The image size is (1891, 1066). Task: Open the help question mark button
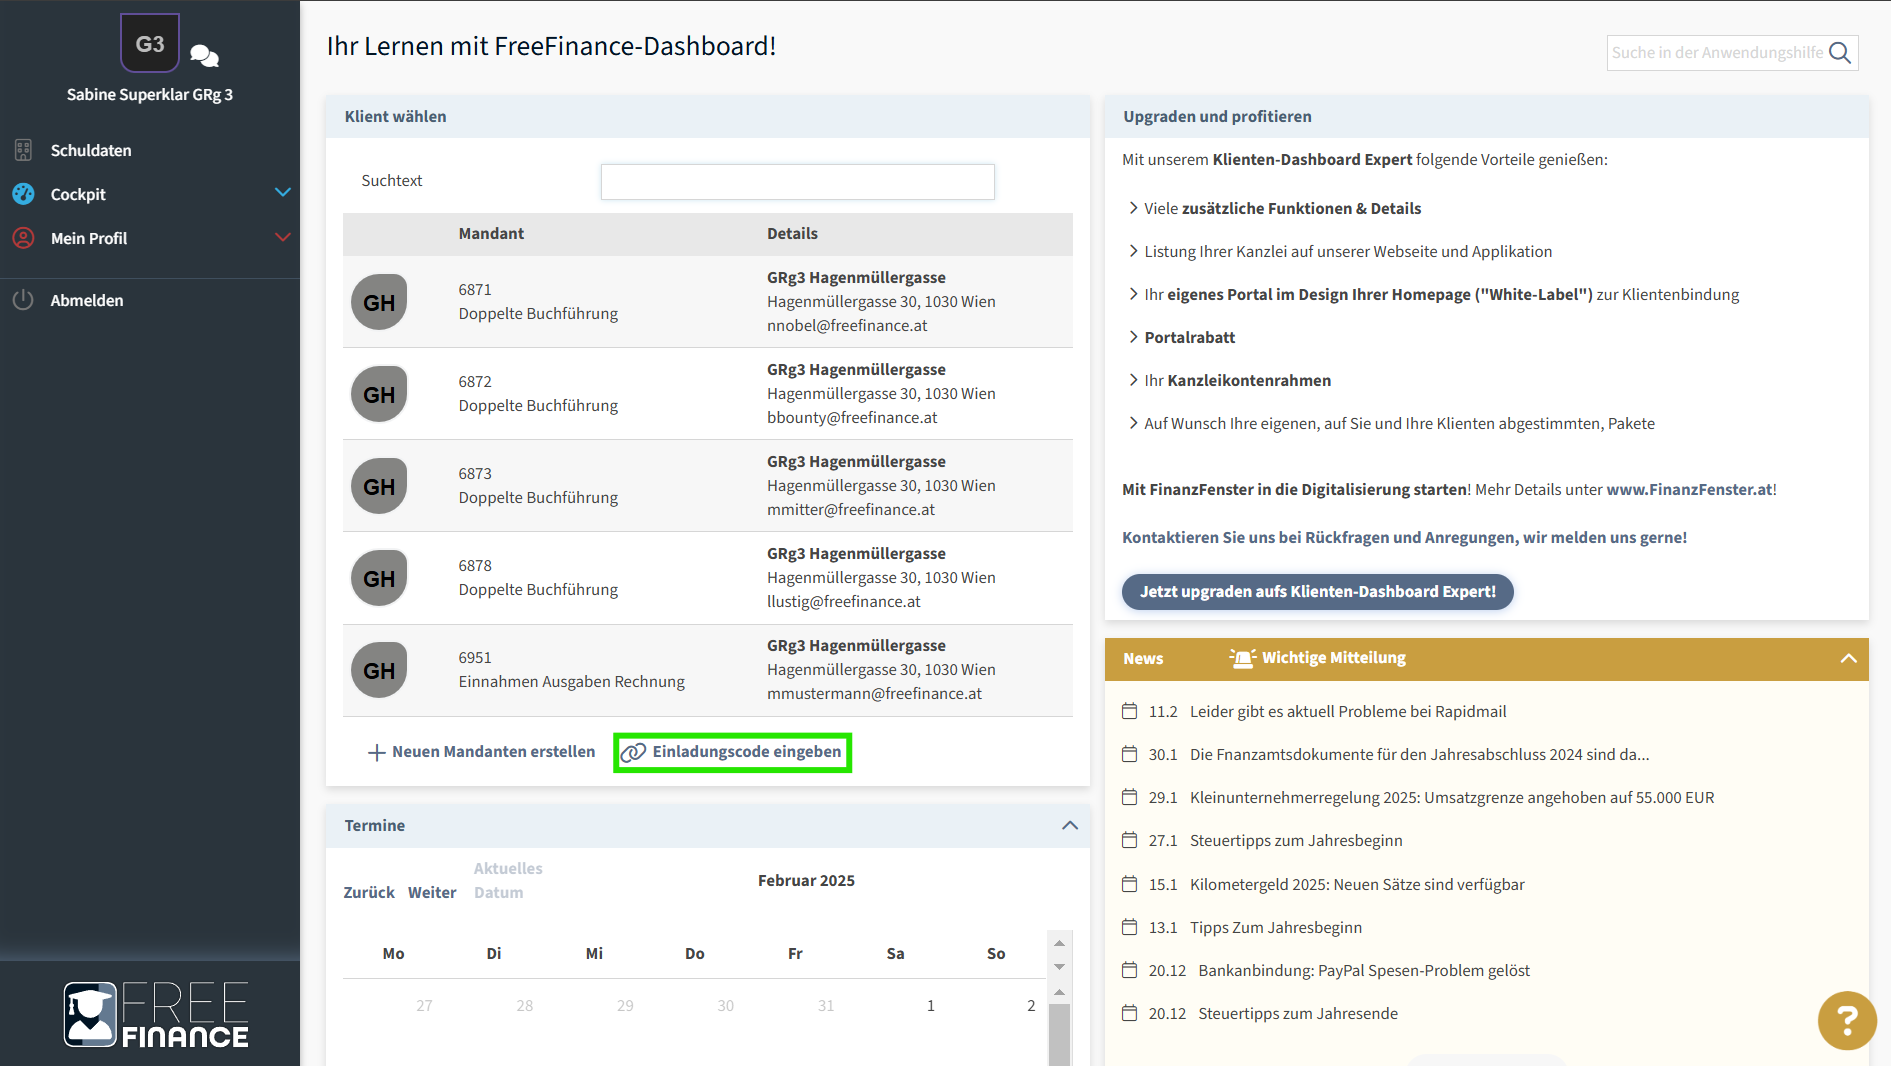[x=1846, y=1020]
